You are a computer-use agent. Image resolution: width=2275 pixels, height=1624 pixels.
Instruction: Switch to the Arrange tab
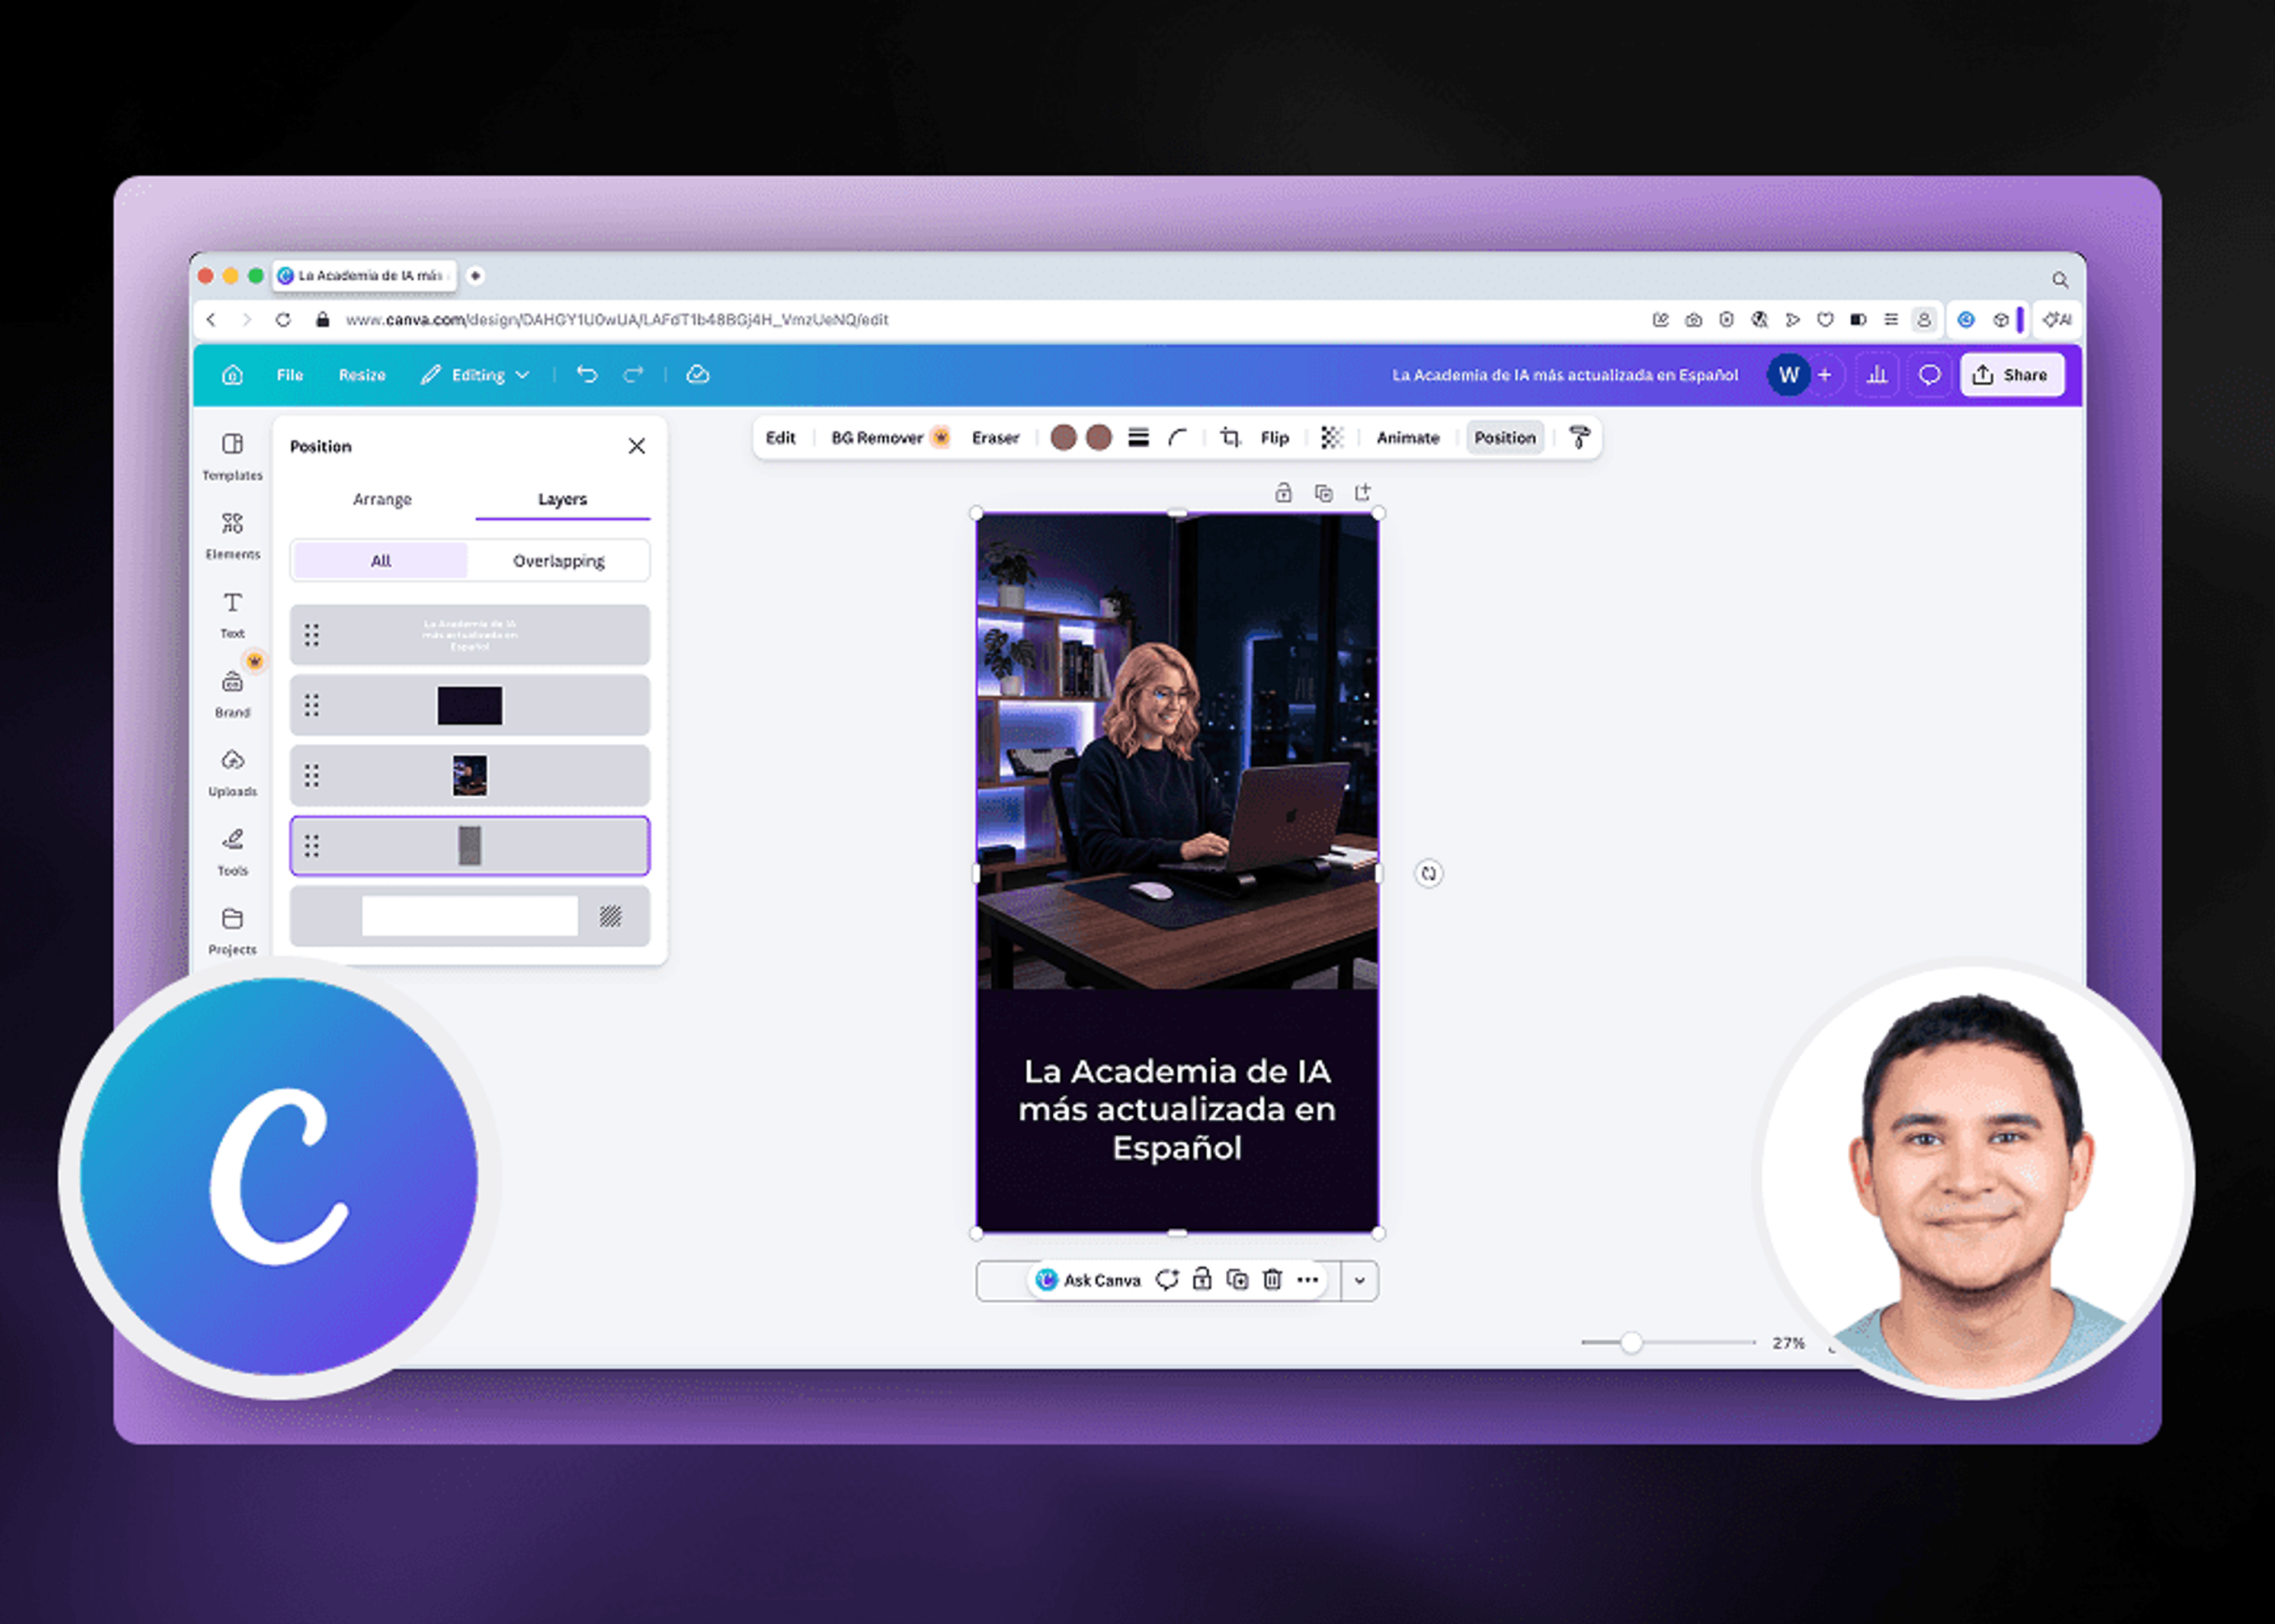[x=382, y=499]
